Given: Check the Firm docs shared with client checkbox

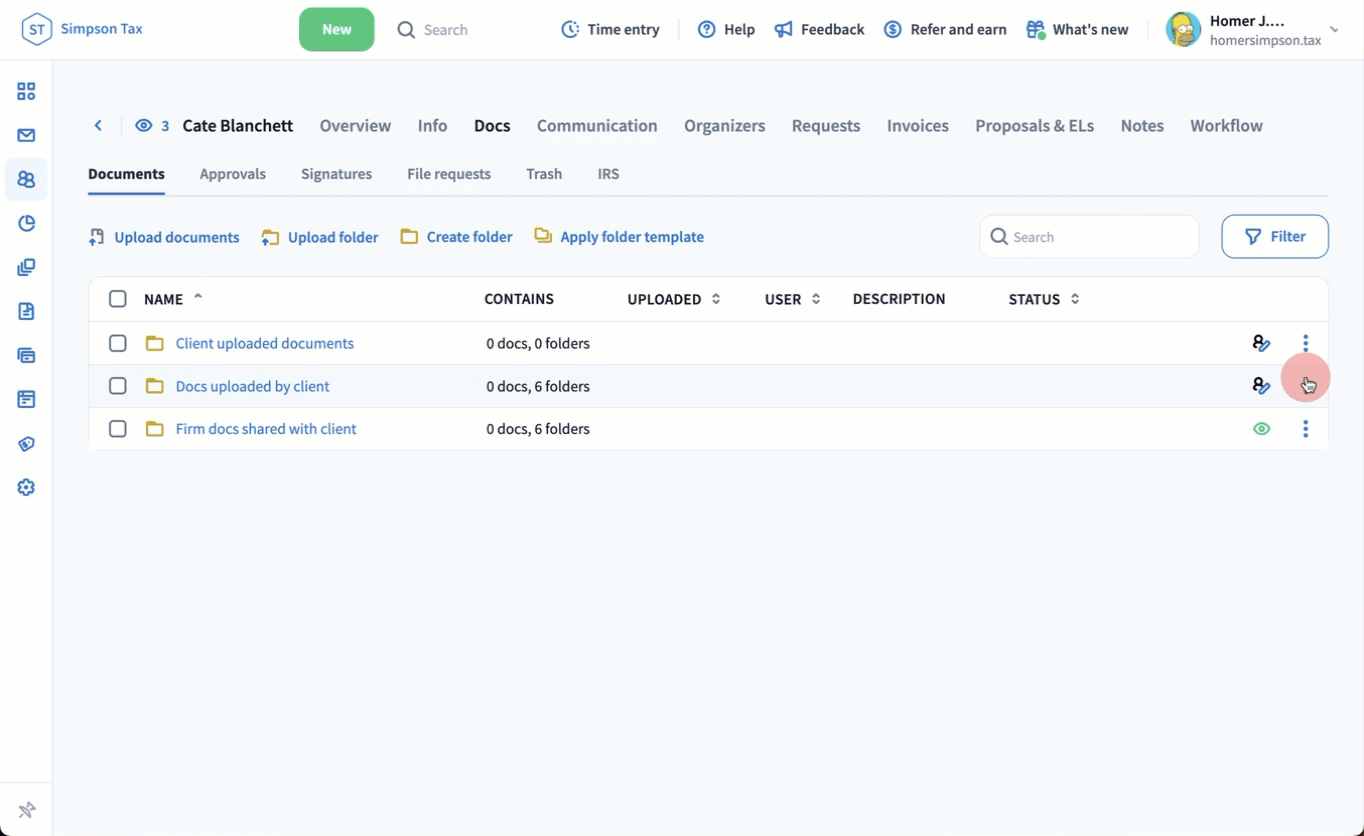Looking at the screenshot, I should (x=118, y=429).
